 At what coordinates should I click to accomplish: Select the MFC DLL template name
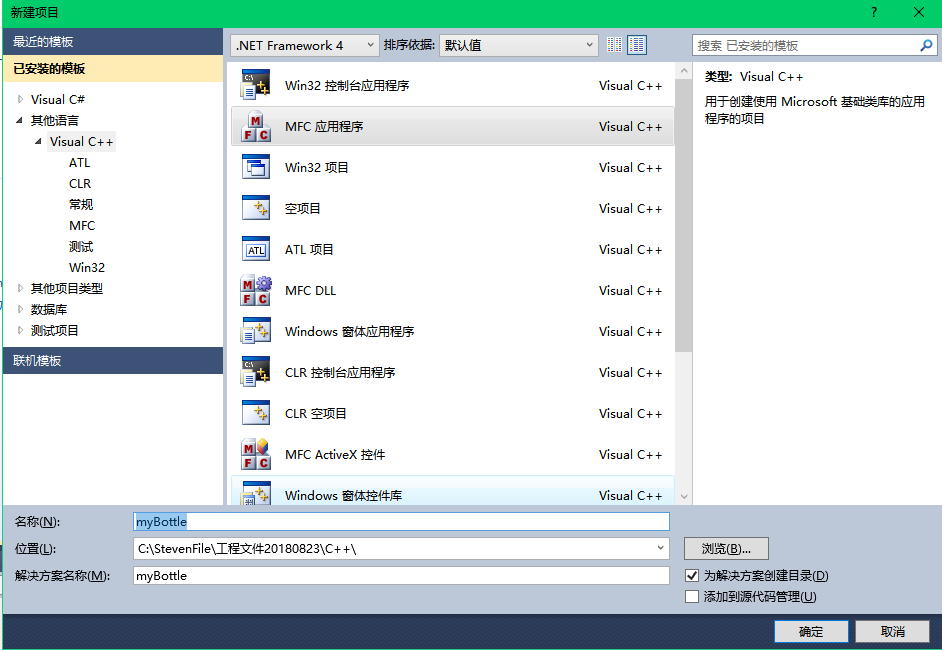pyautogui.click(x=310, y=291)
